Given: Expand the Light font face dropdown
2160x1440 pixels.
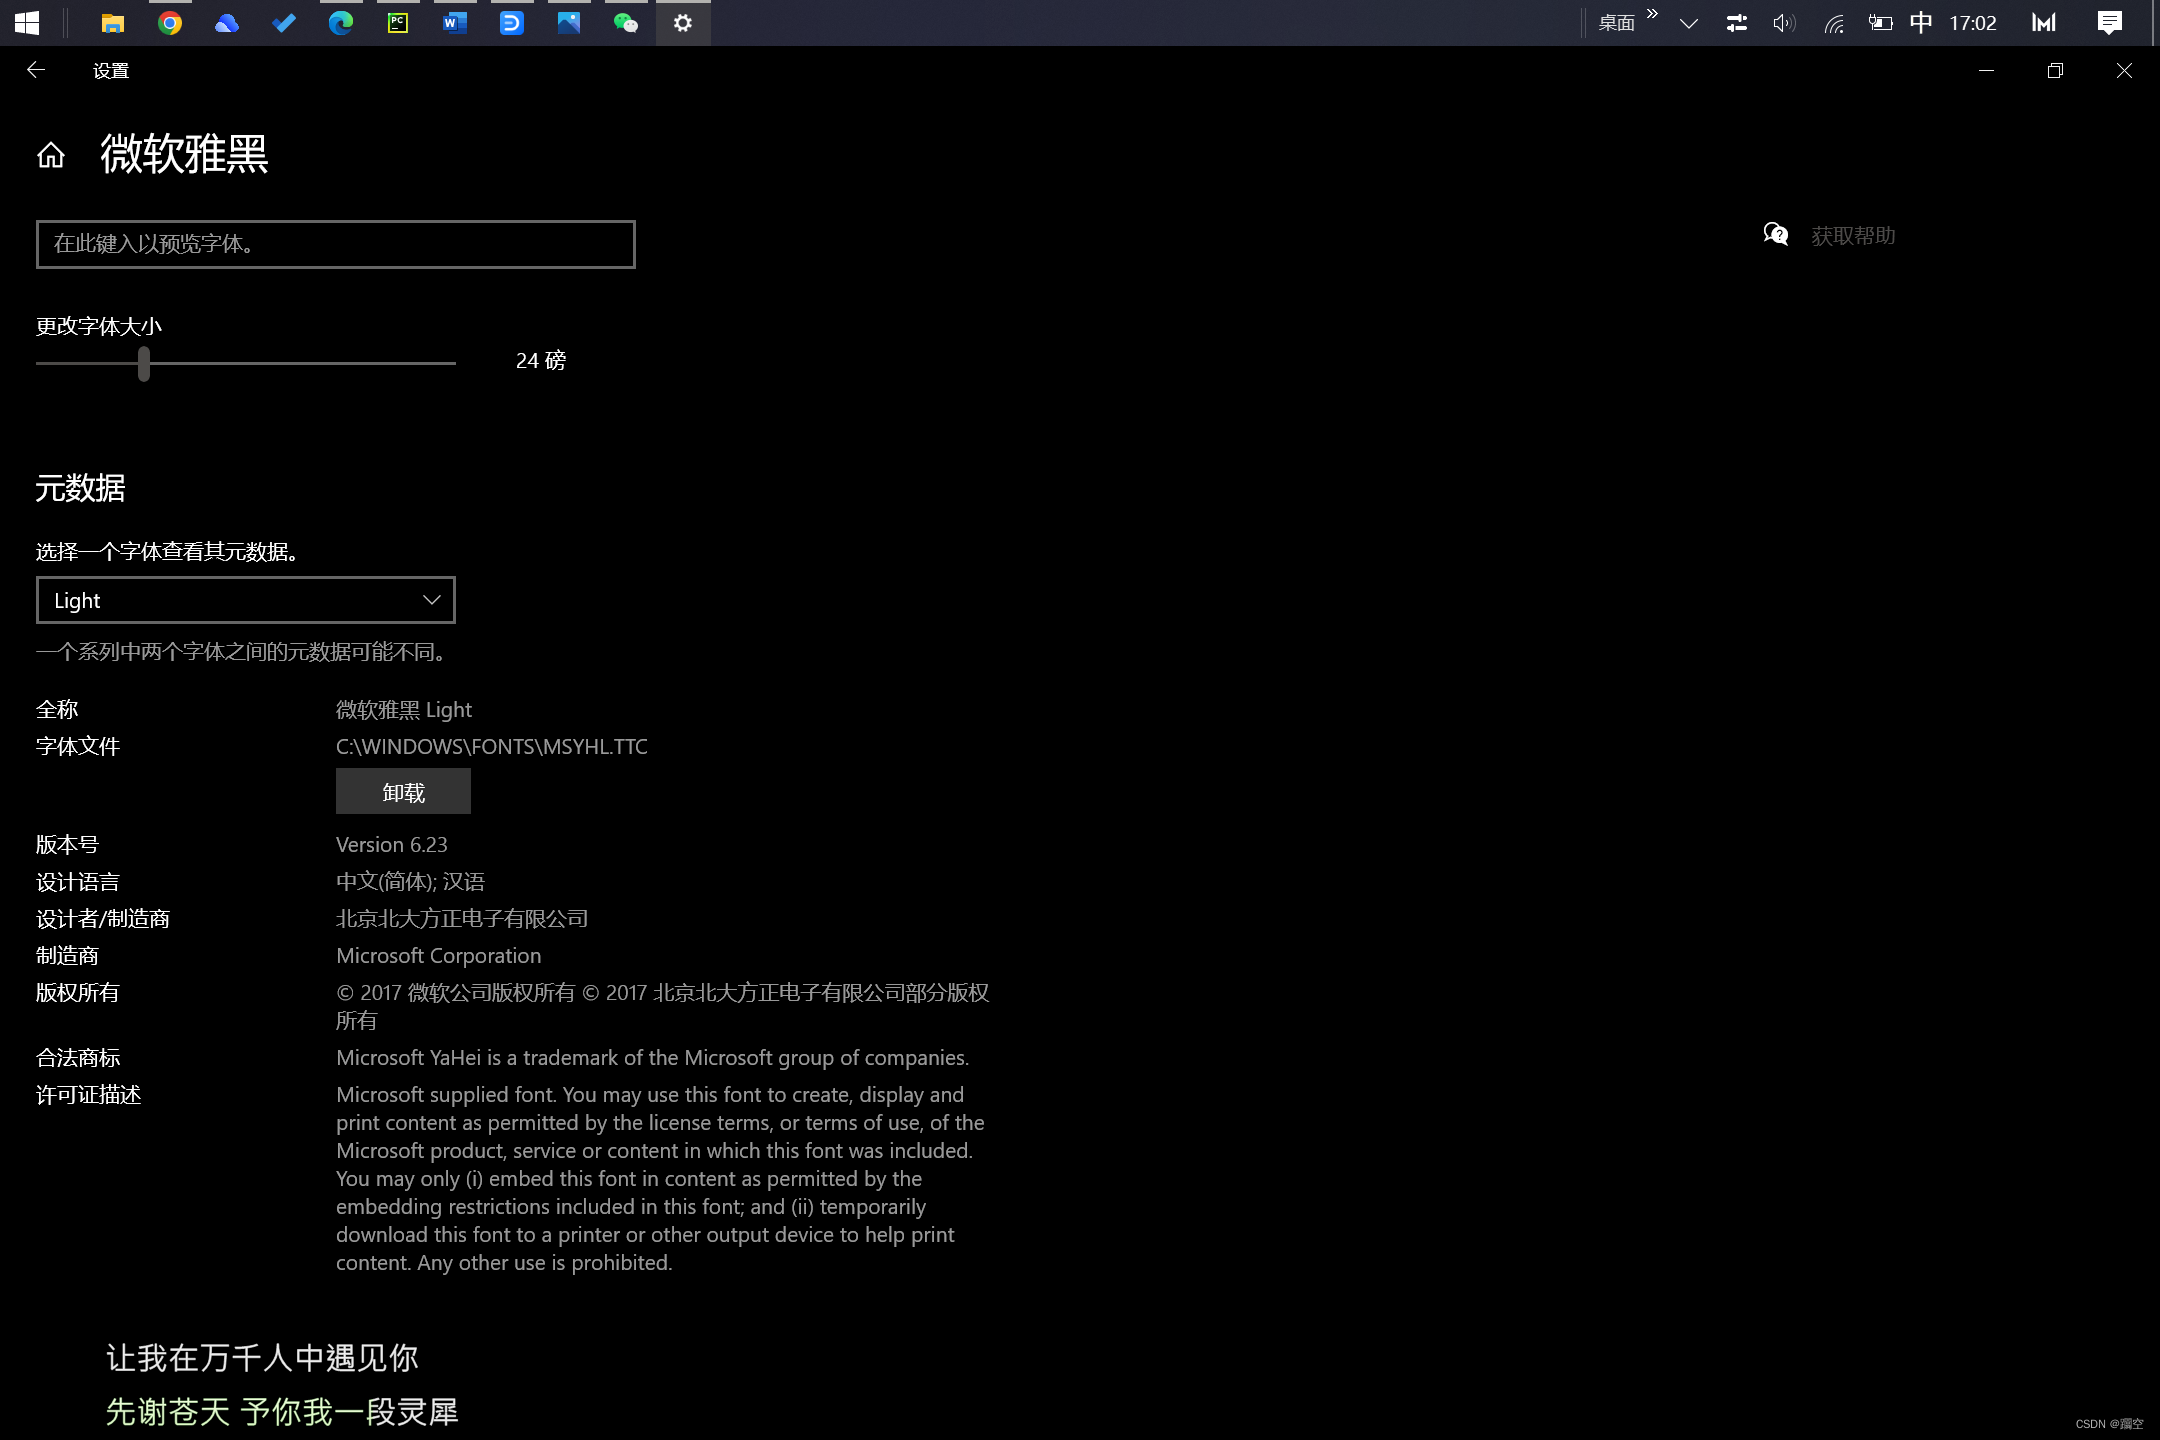Looking at the screenshot, I should pos(246,600).
